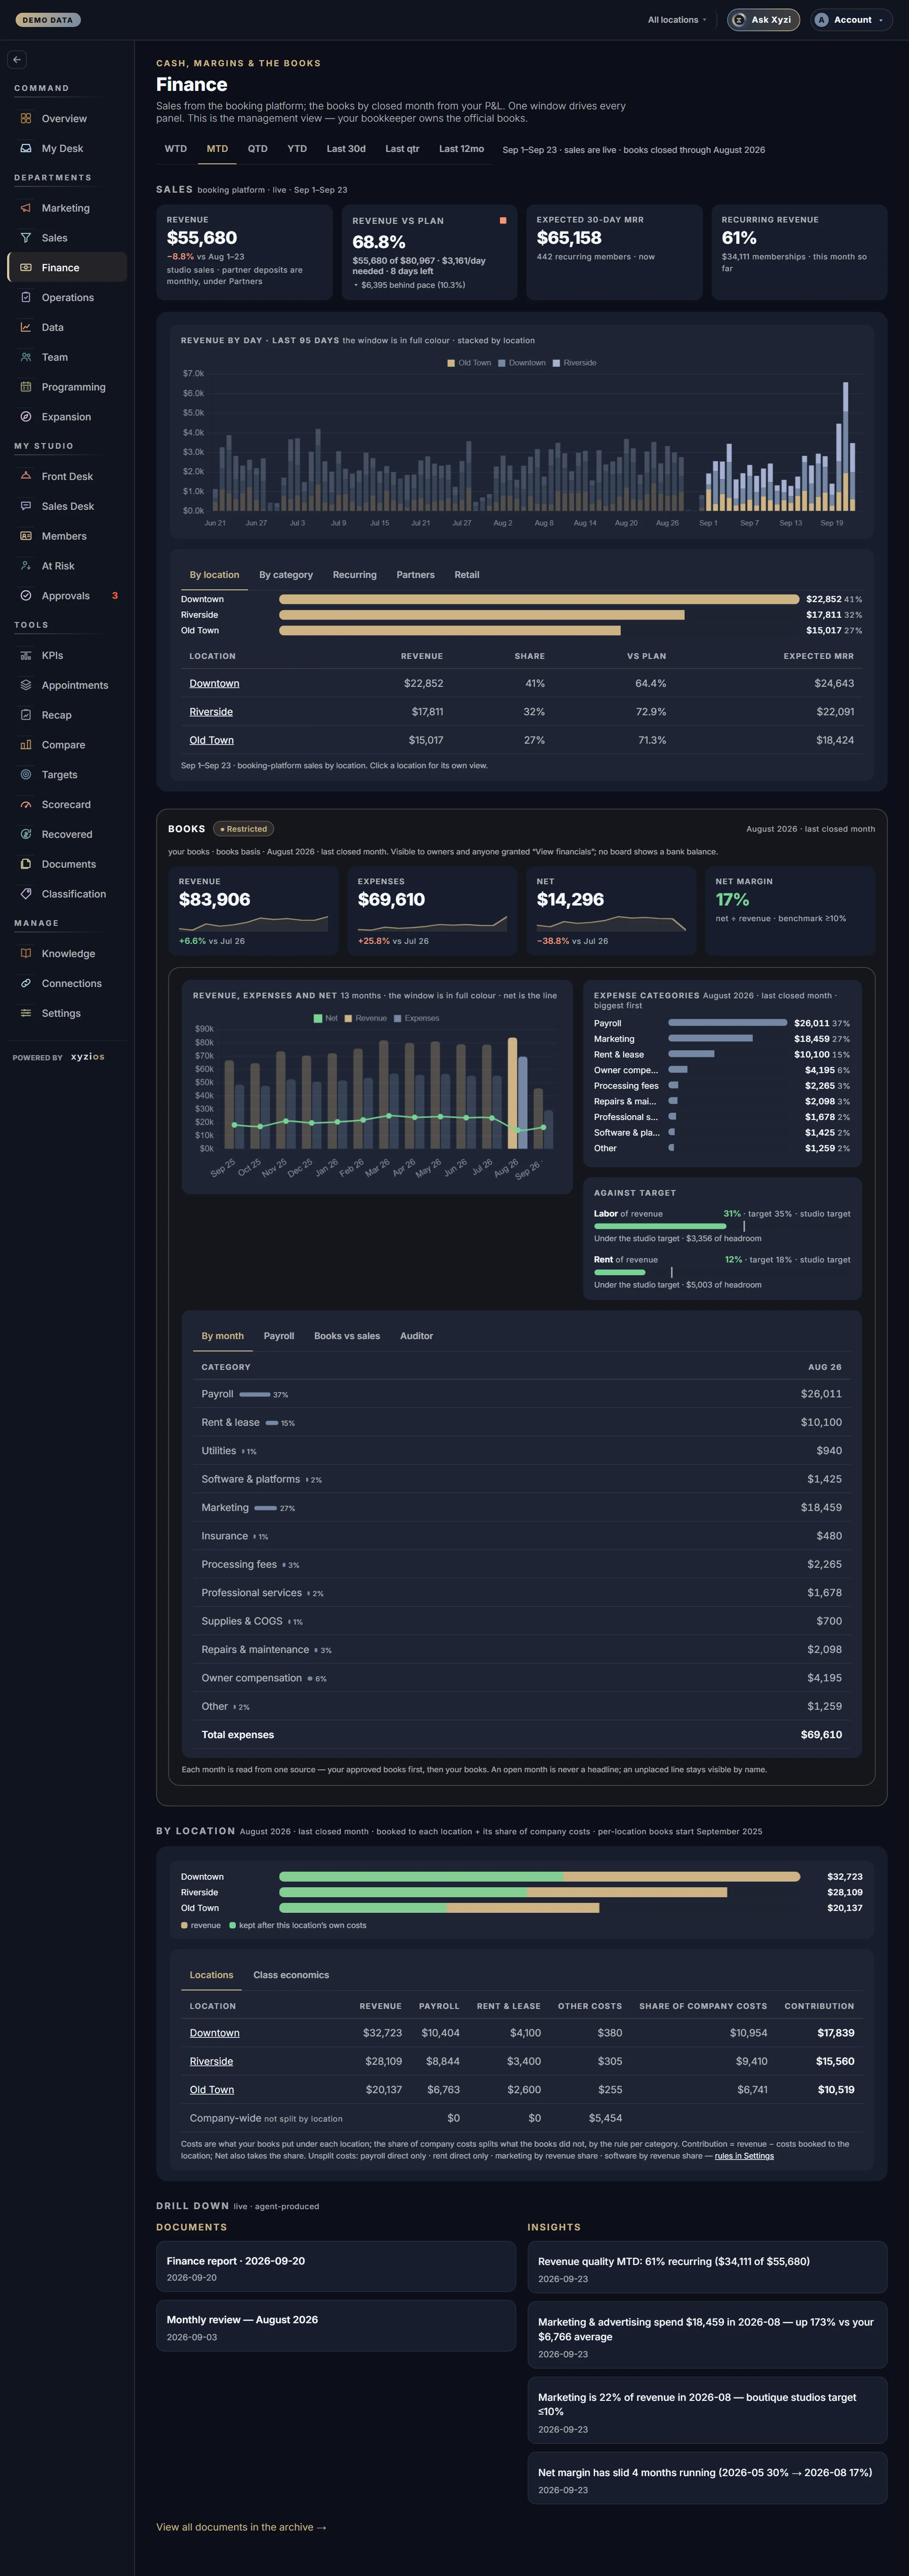Follow the rules in Settings link
The width and height of the screenshot is (909, 2576).
tap(744, 2155)
